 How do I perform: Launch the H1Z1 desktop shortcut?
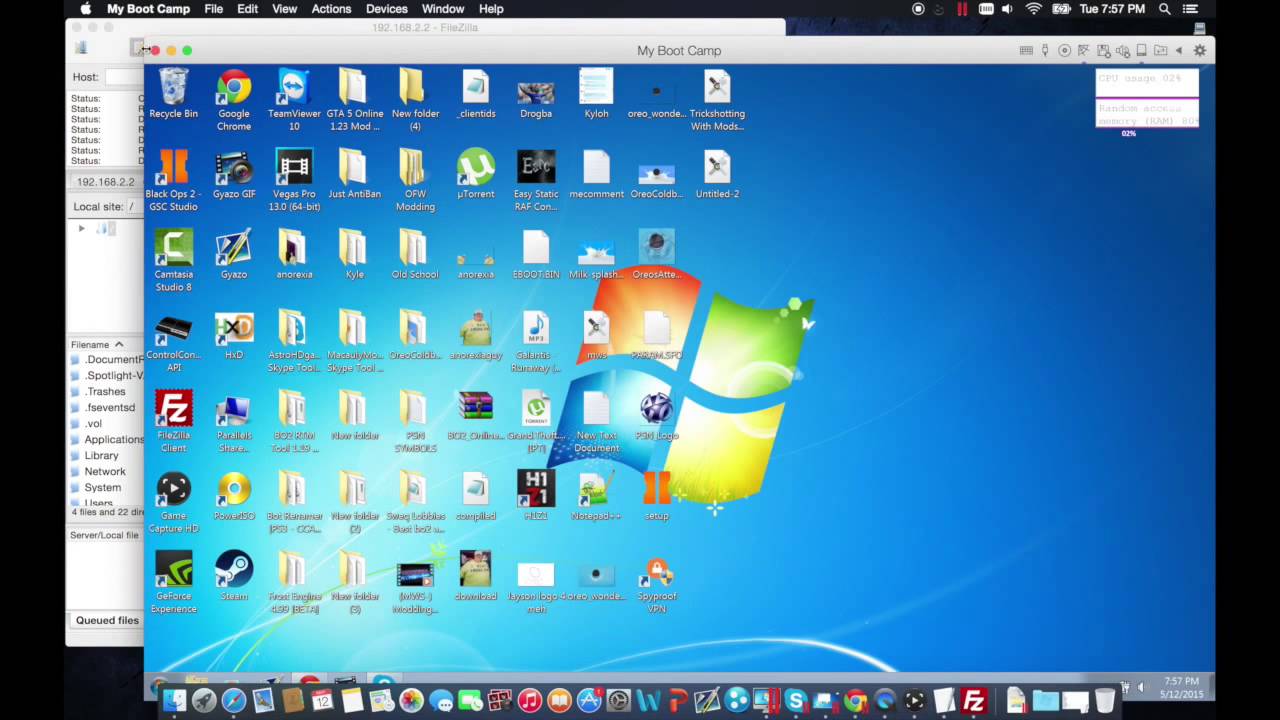click(x=536, y=496)
